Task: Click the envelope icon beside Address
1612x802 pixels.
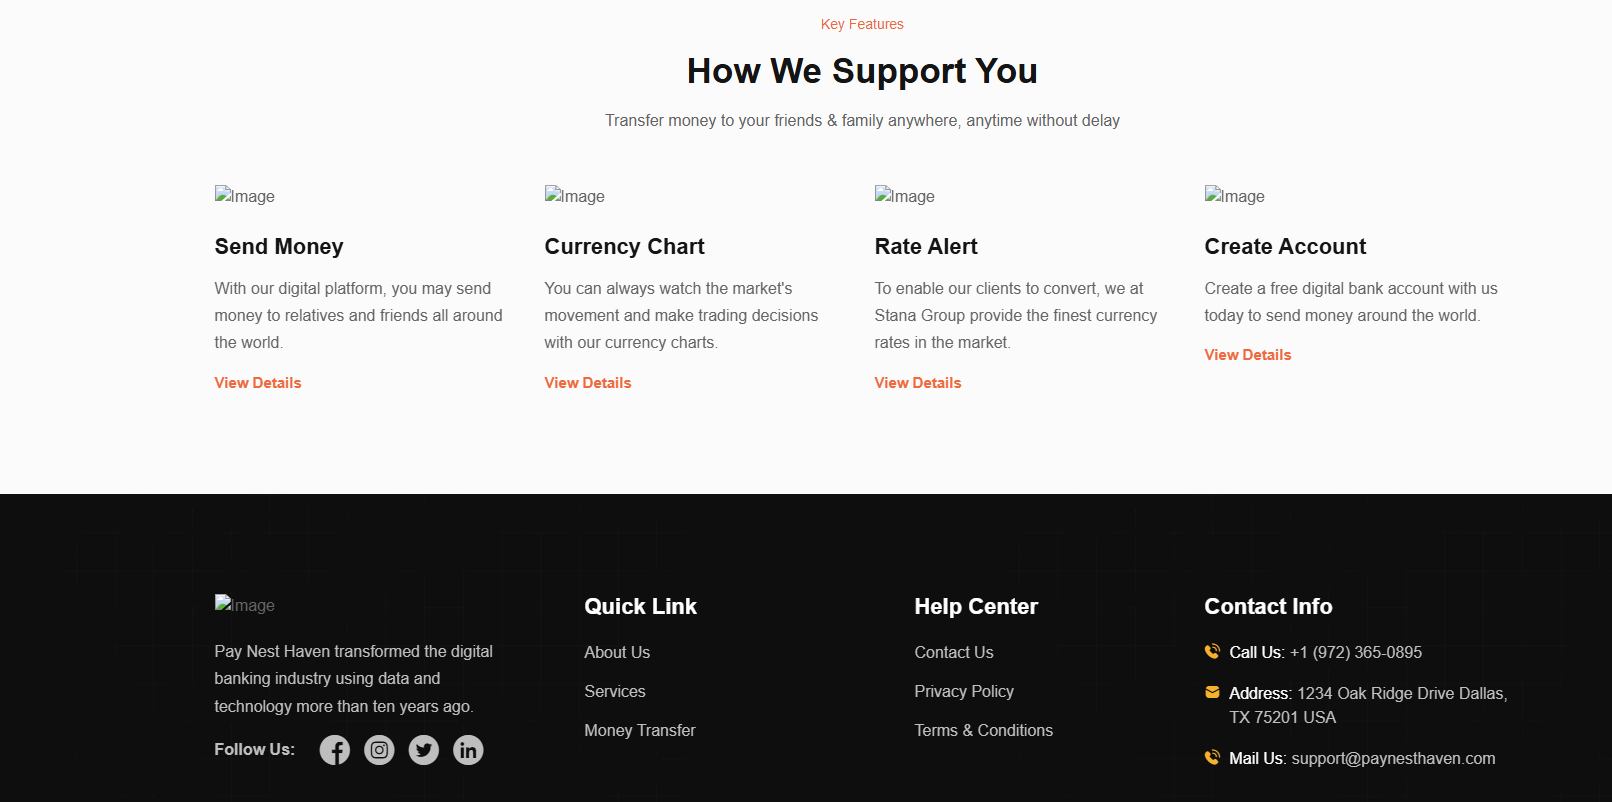Action: 1212,692
